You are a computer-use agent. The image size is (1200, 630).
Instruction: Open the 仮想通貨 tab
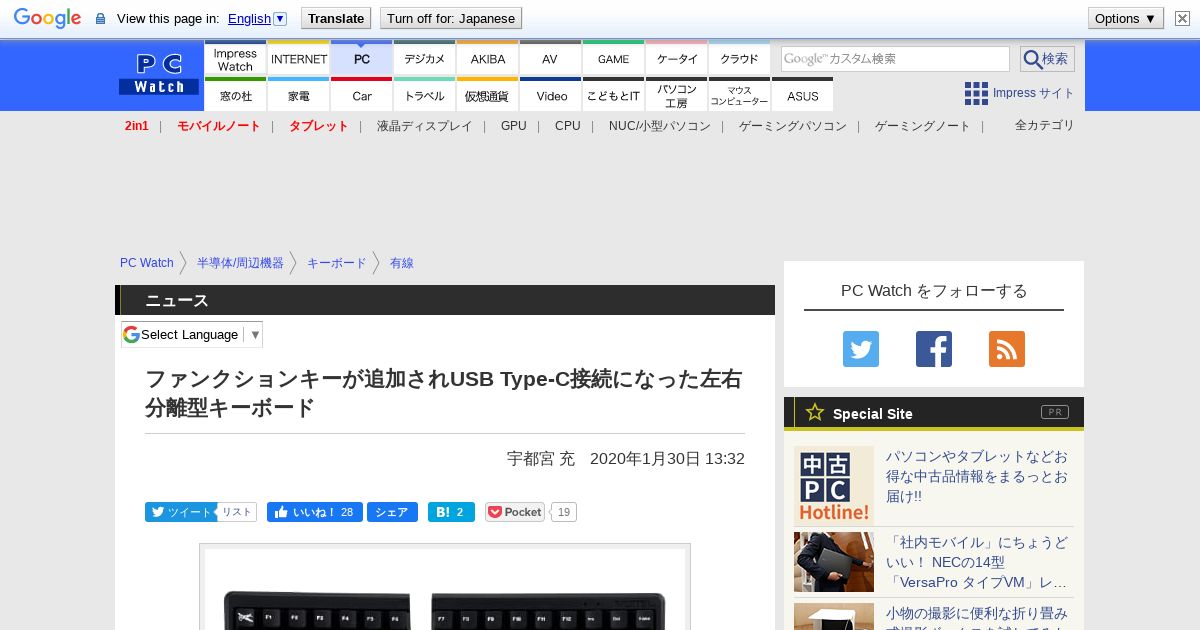pyautogui.click(x=488, y=95)
